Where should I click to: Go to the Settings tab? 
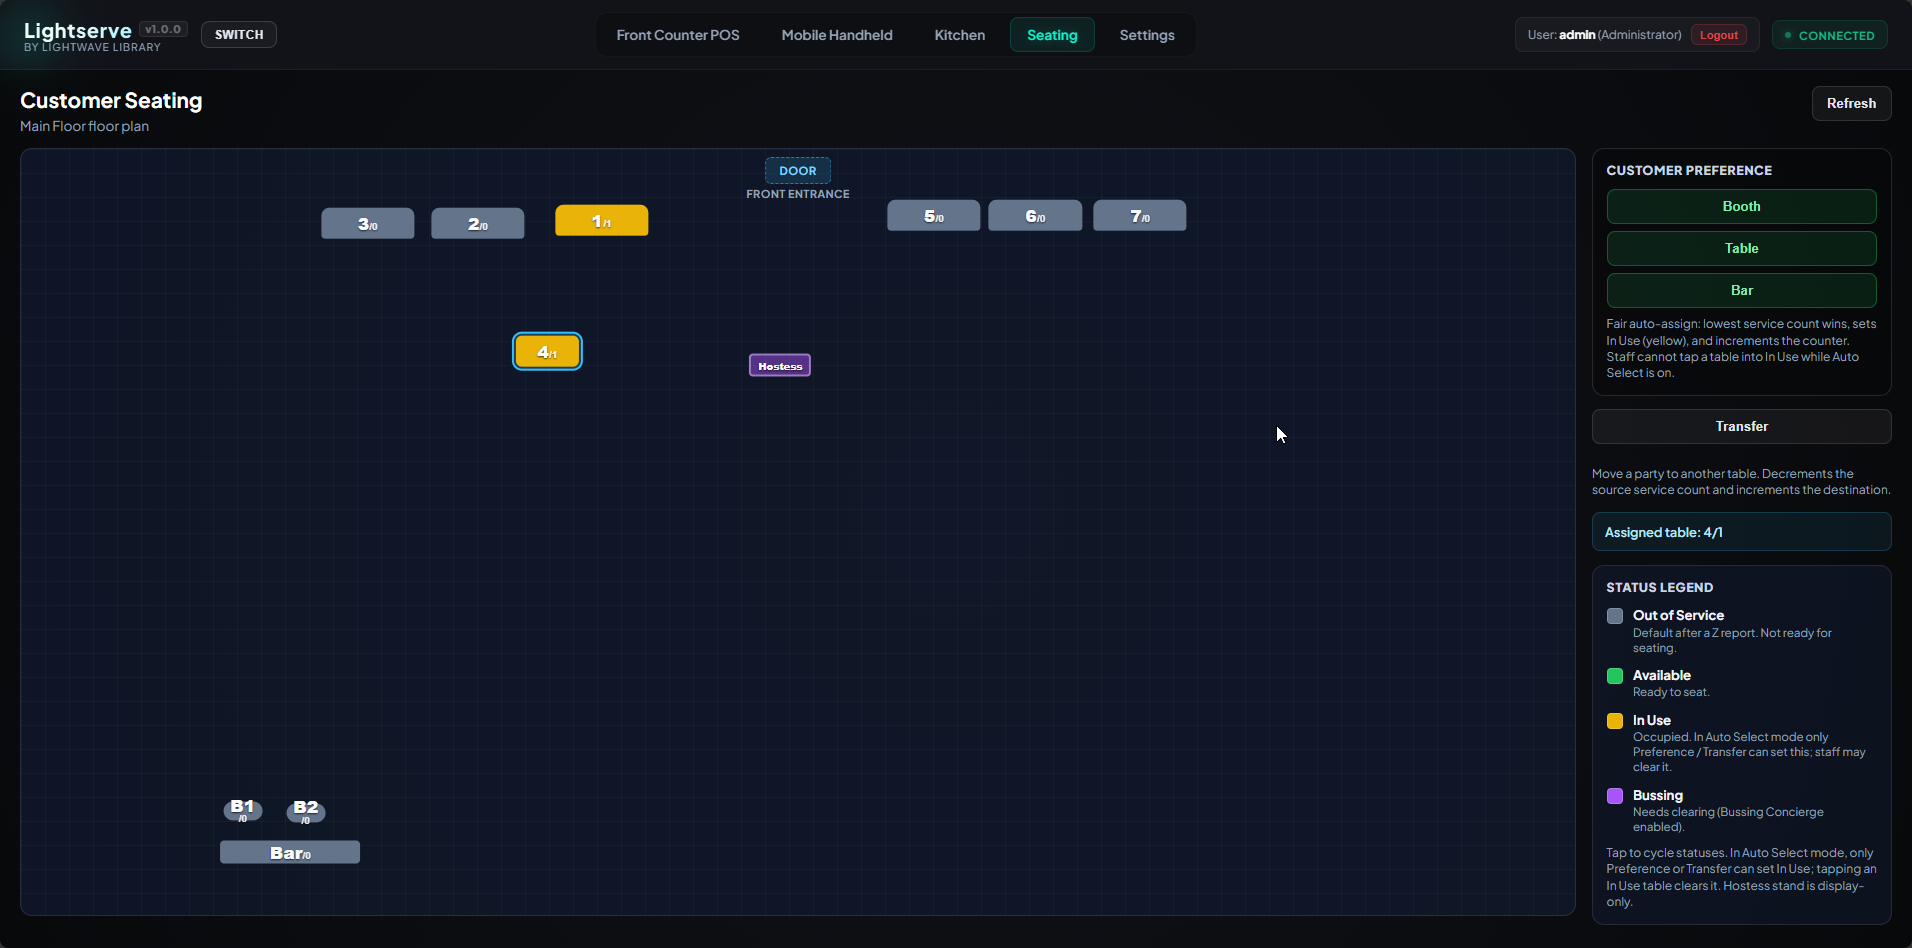1147,35
